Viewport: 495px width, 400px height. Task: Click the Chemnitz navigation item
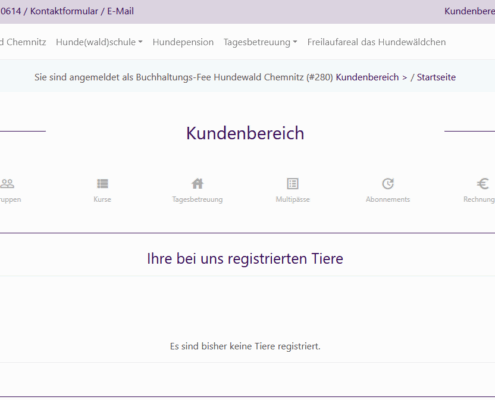(x=23, y=42)
